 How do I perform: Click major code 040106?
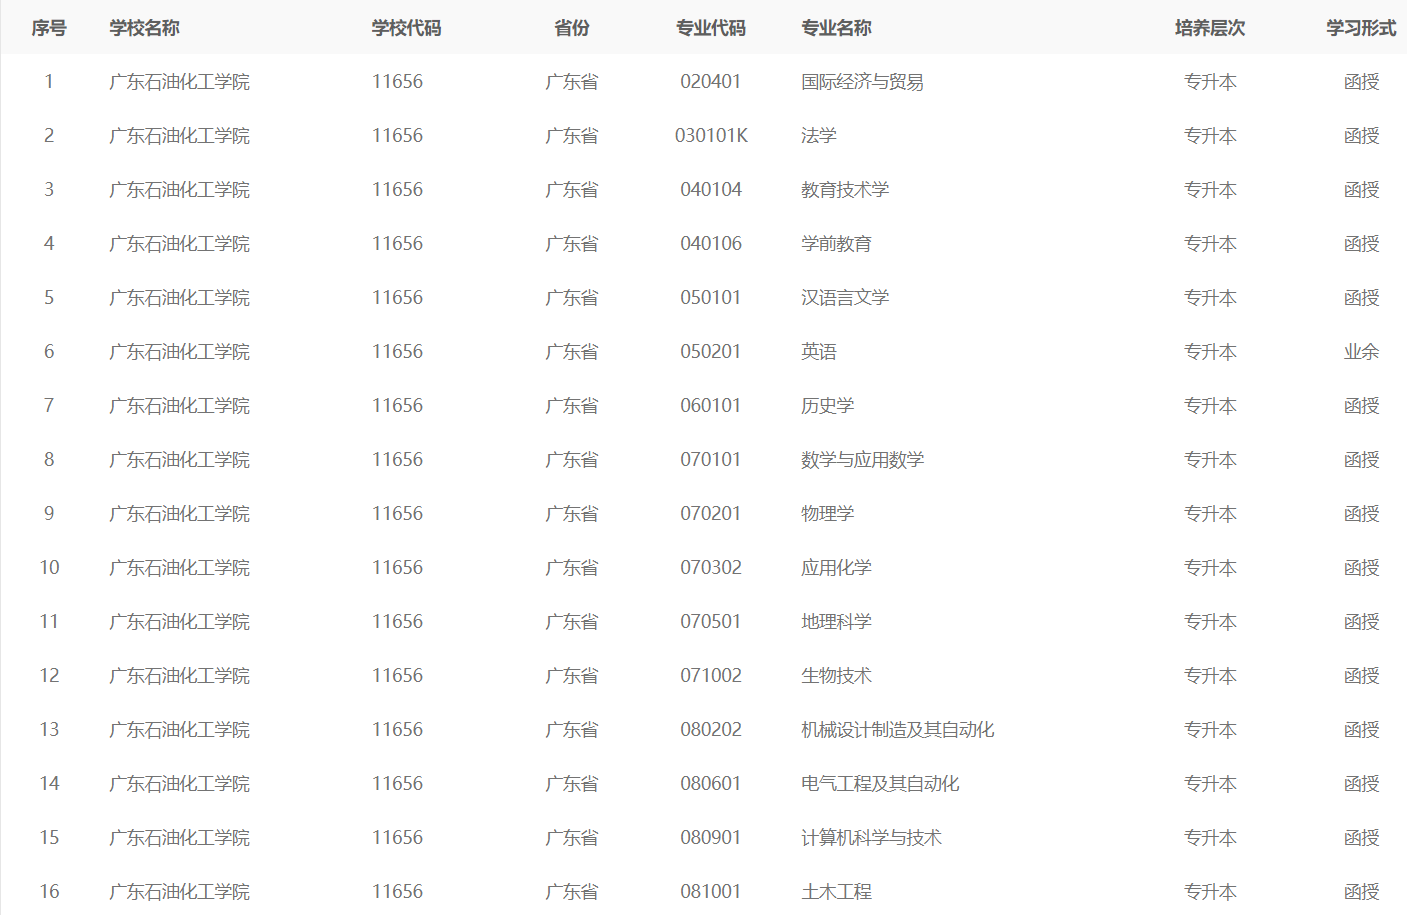click(711, 244)
